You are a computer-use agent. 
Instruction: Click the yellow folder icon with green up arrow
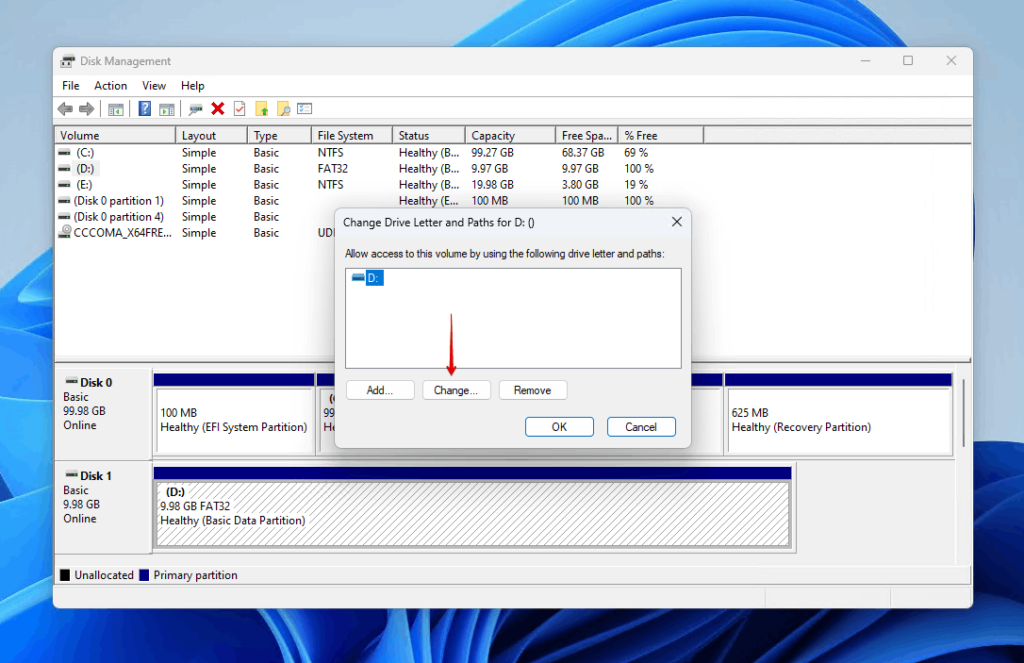pyautogui.click(x=261, y=108)
